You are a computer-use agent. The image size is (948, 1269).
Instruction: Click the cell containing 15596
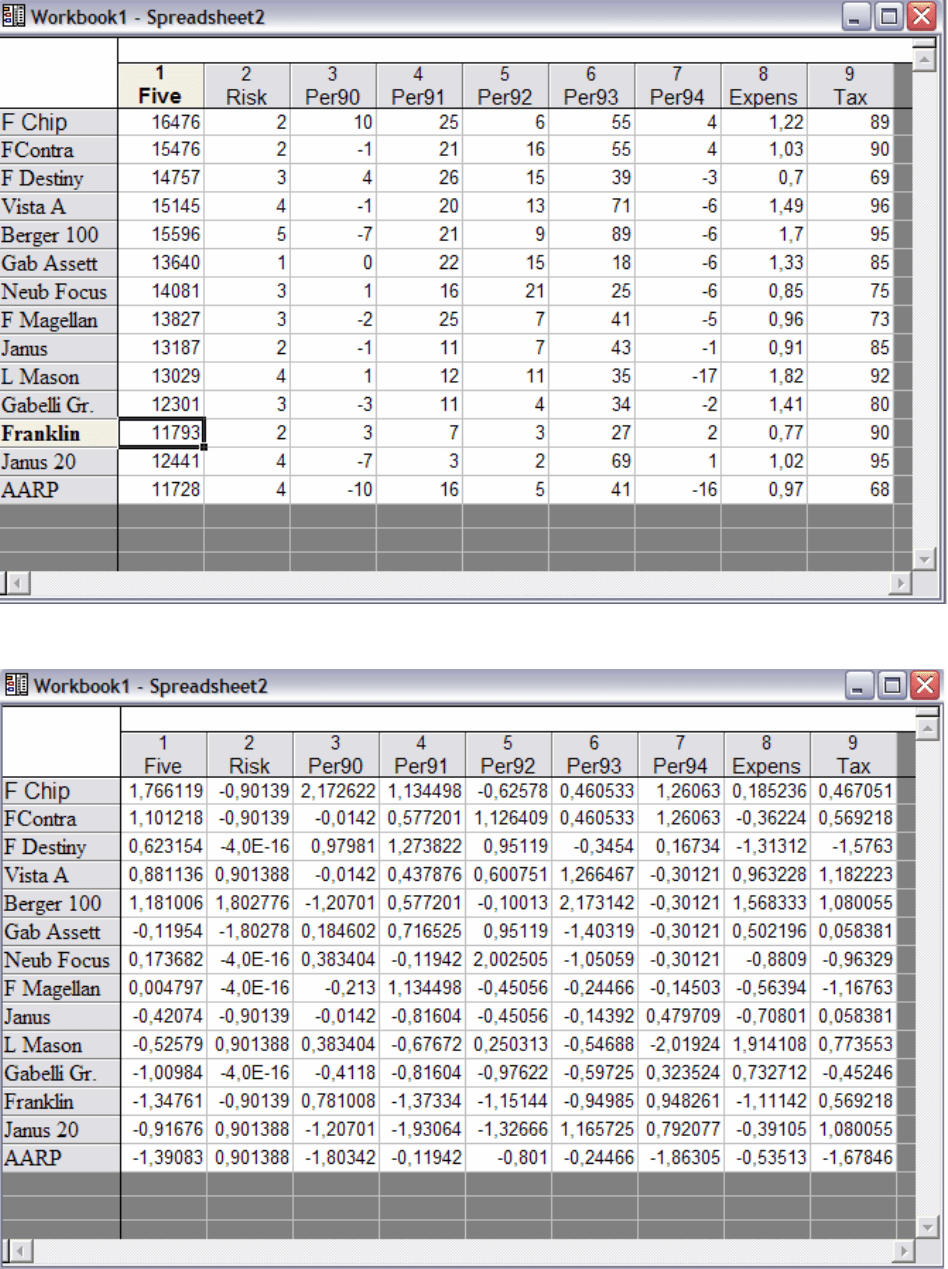161,235
